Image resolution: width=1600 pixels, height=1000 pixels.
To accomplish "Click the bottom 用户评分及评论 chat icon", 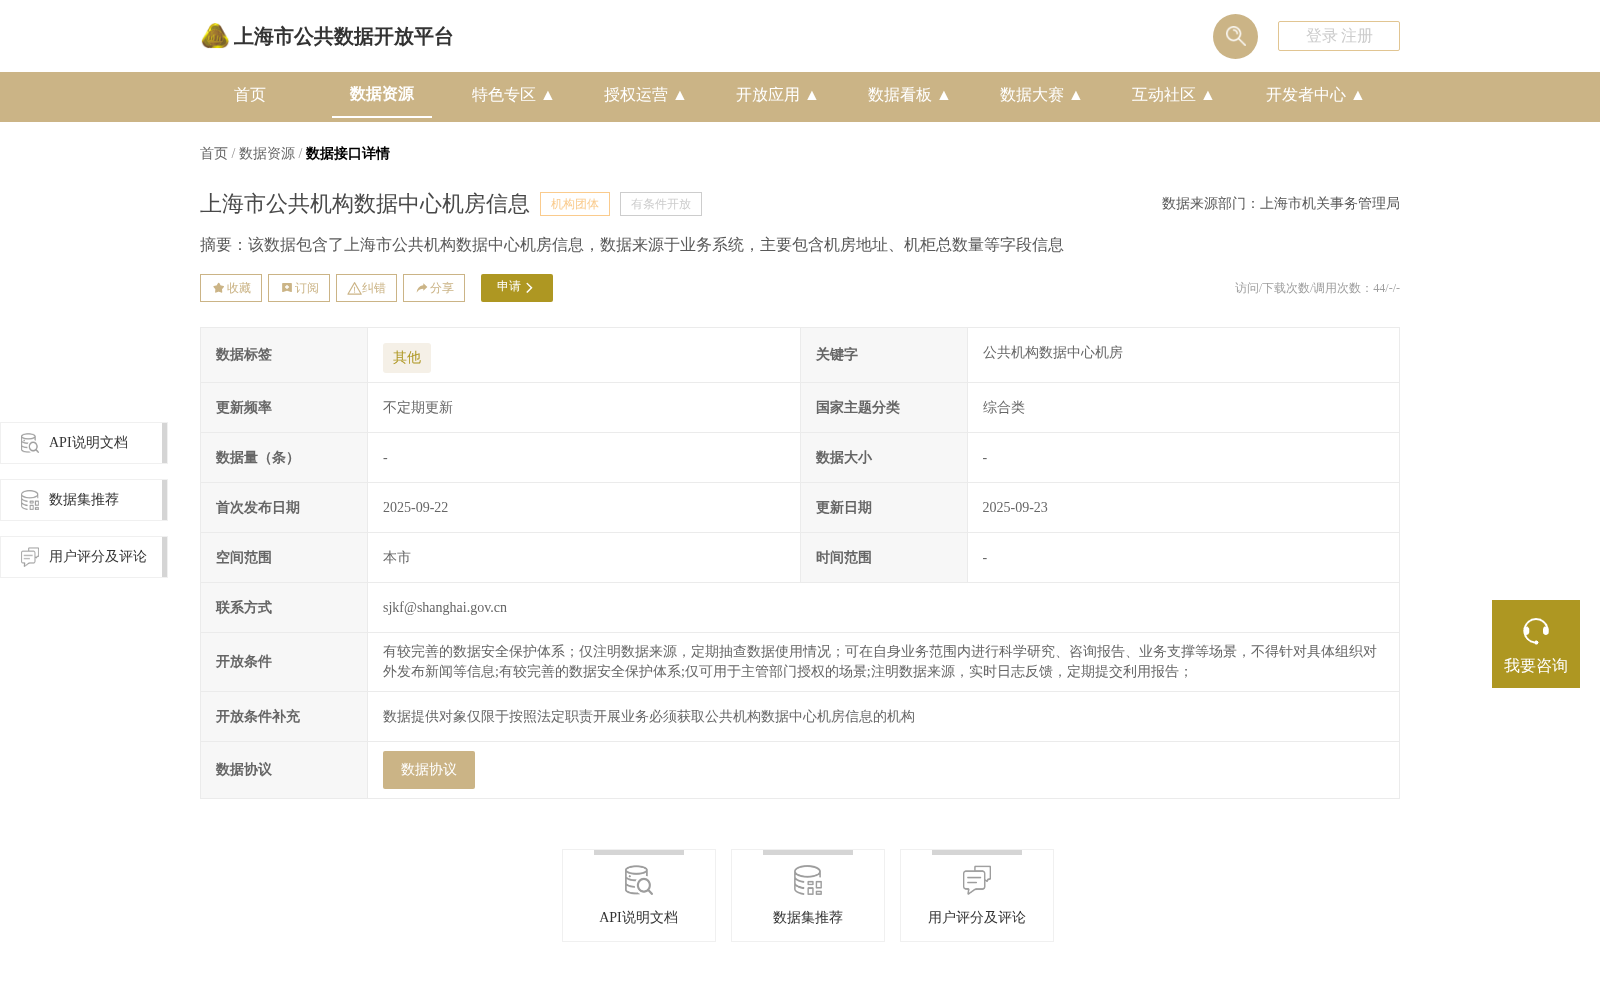I will (977, 880).
